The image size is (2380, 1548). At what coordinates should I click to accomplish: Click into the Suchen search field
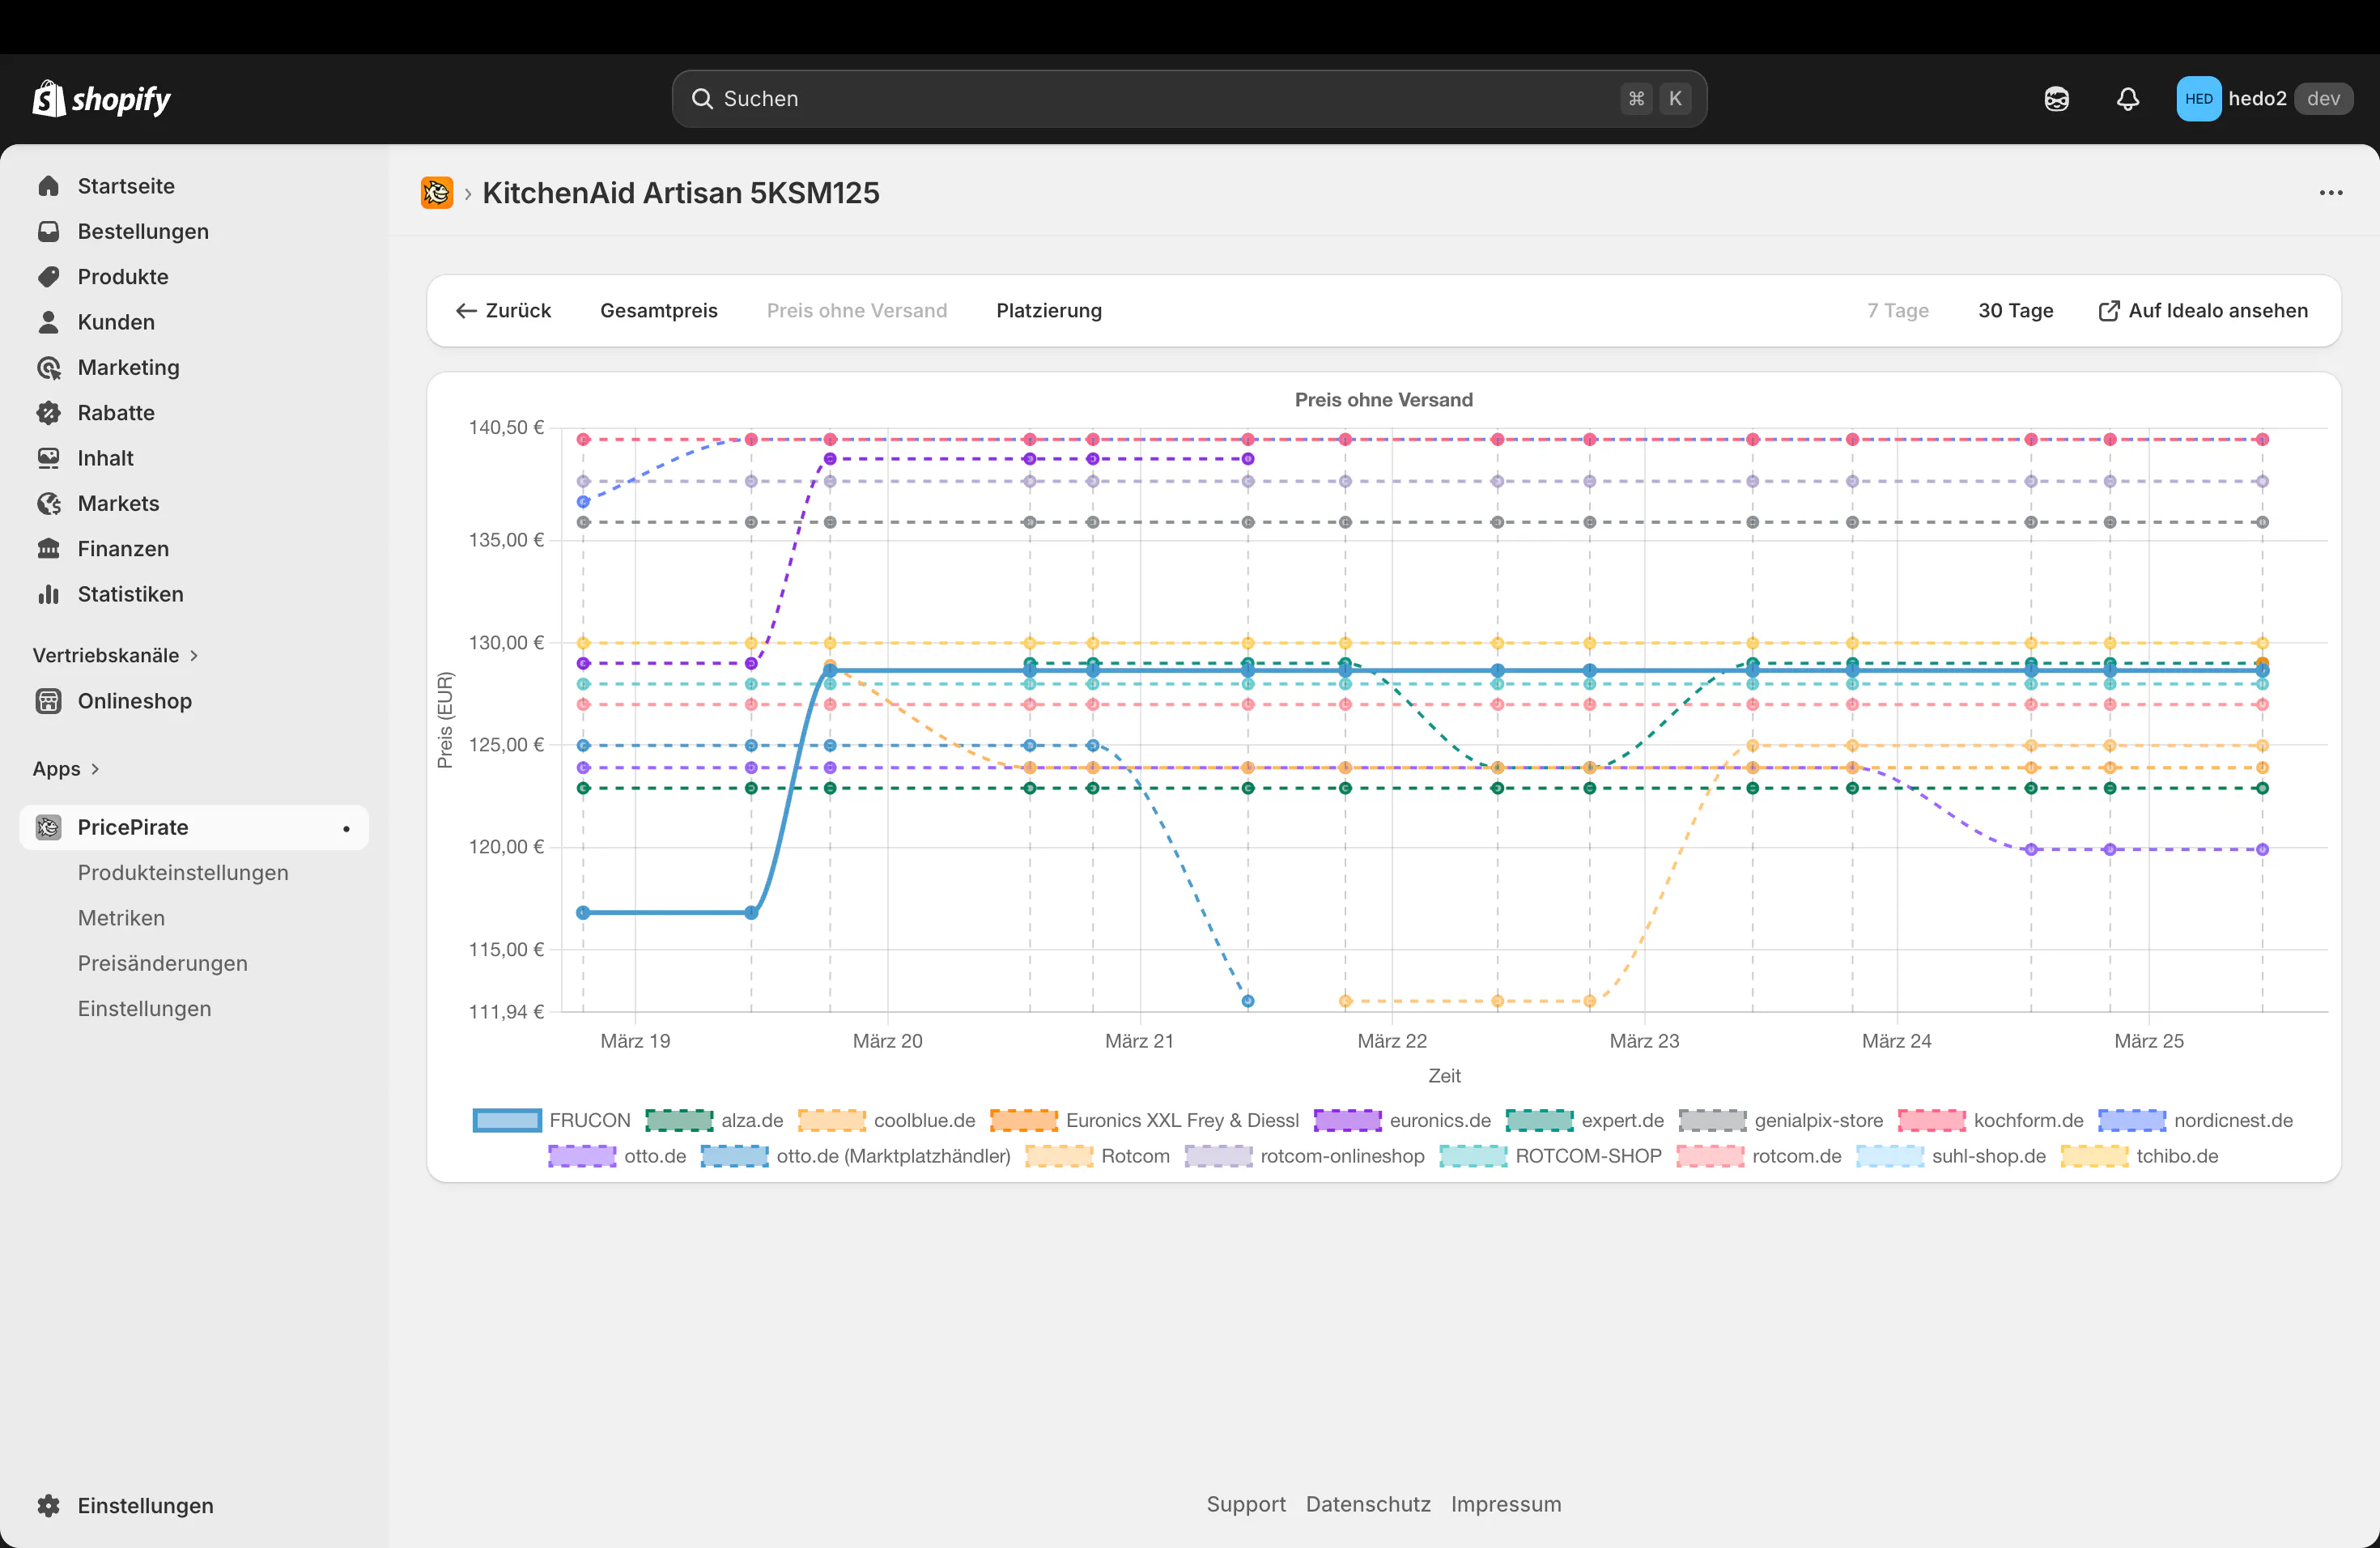click(1189, 99)
